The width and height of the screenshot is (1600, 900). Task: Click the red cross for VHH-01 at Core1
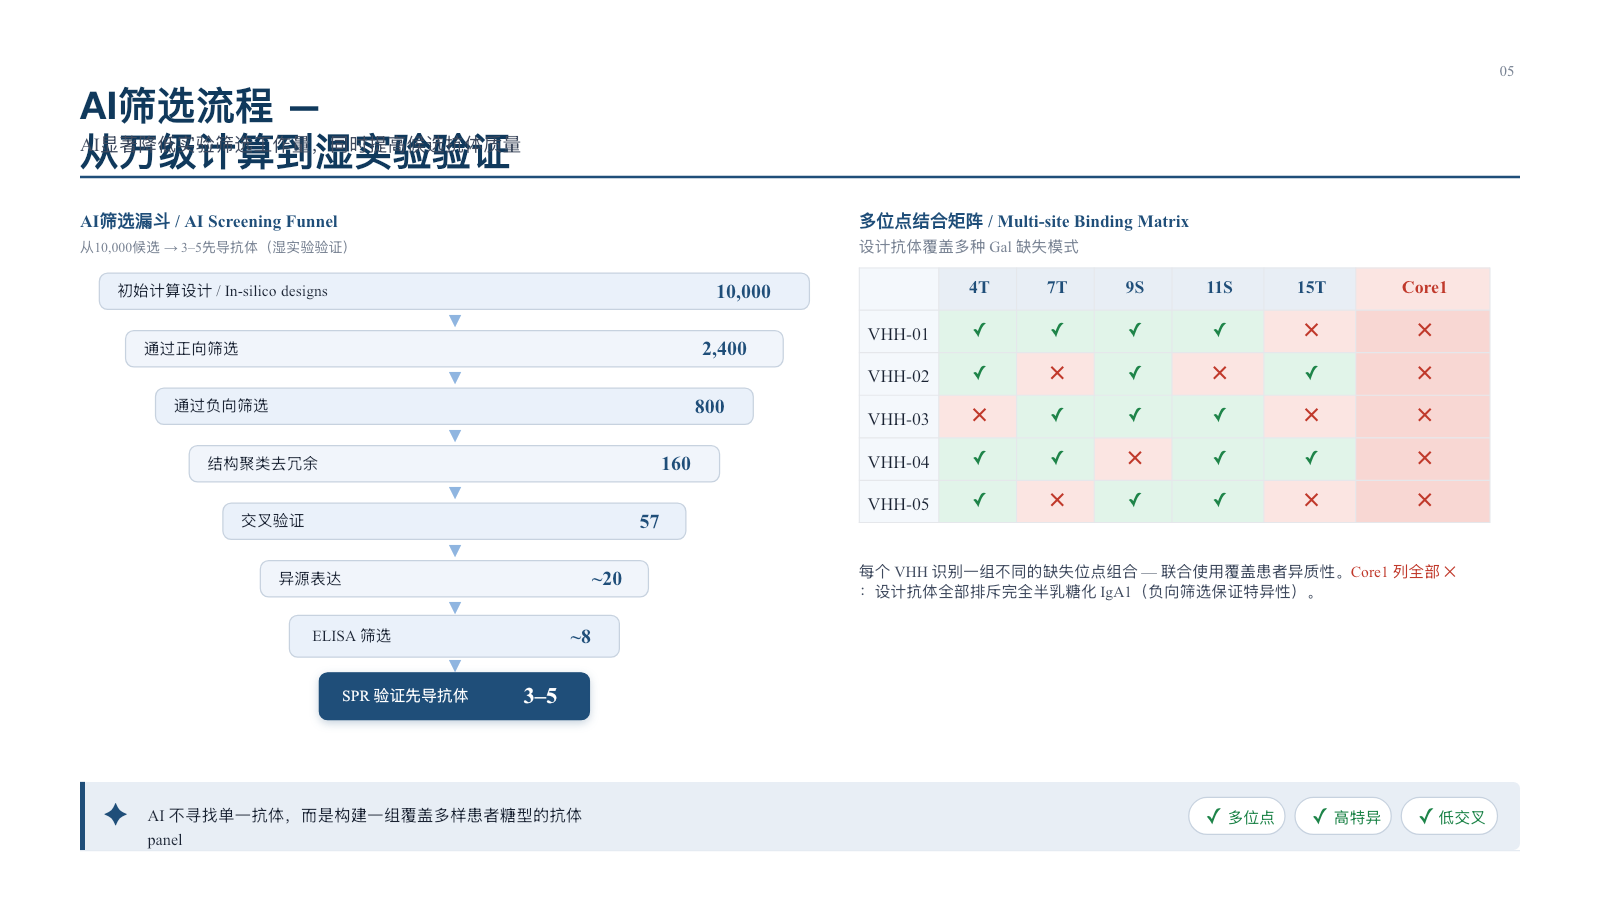pos(1425,330)
